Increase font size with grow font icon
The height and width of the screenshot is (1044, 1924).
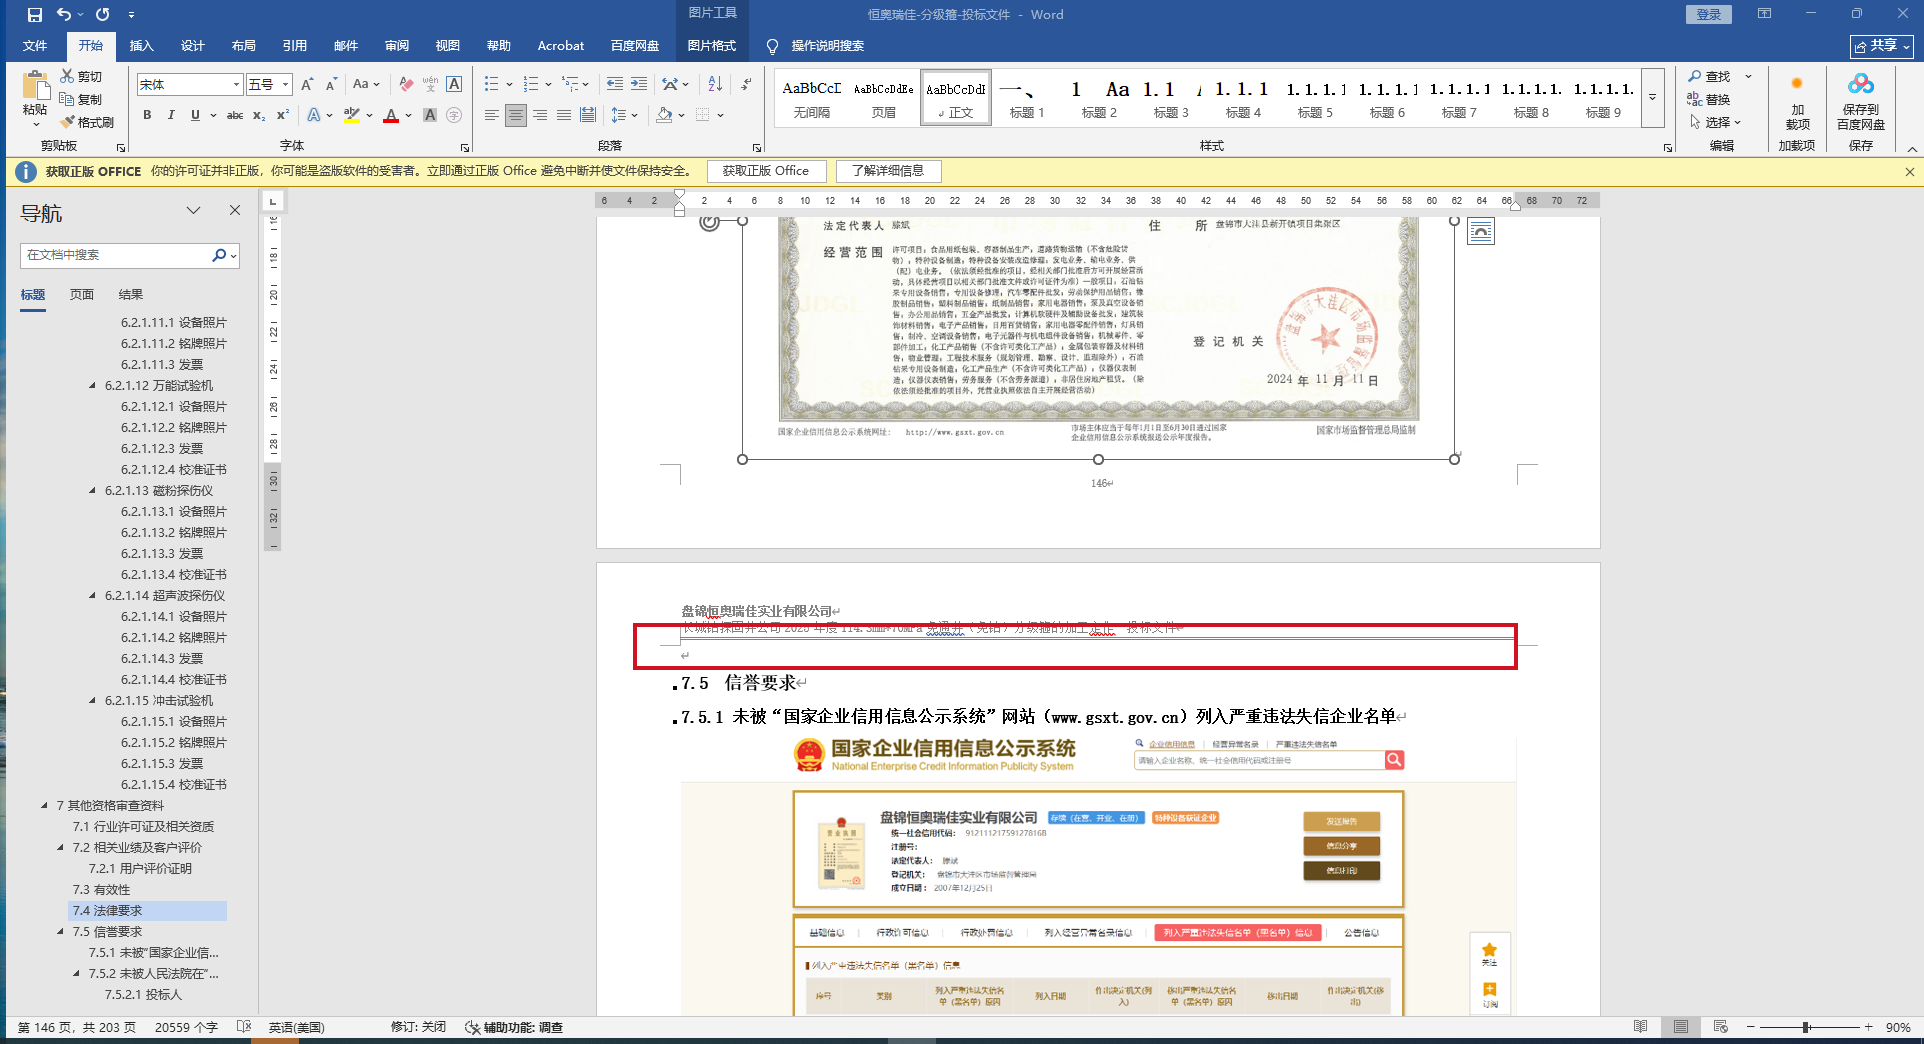click(307, 85)
